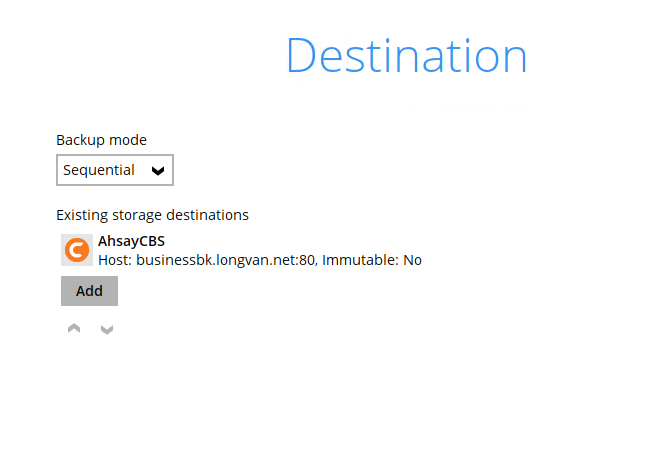Click the word Host in destination details

[x=114, y=260]
